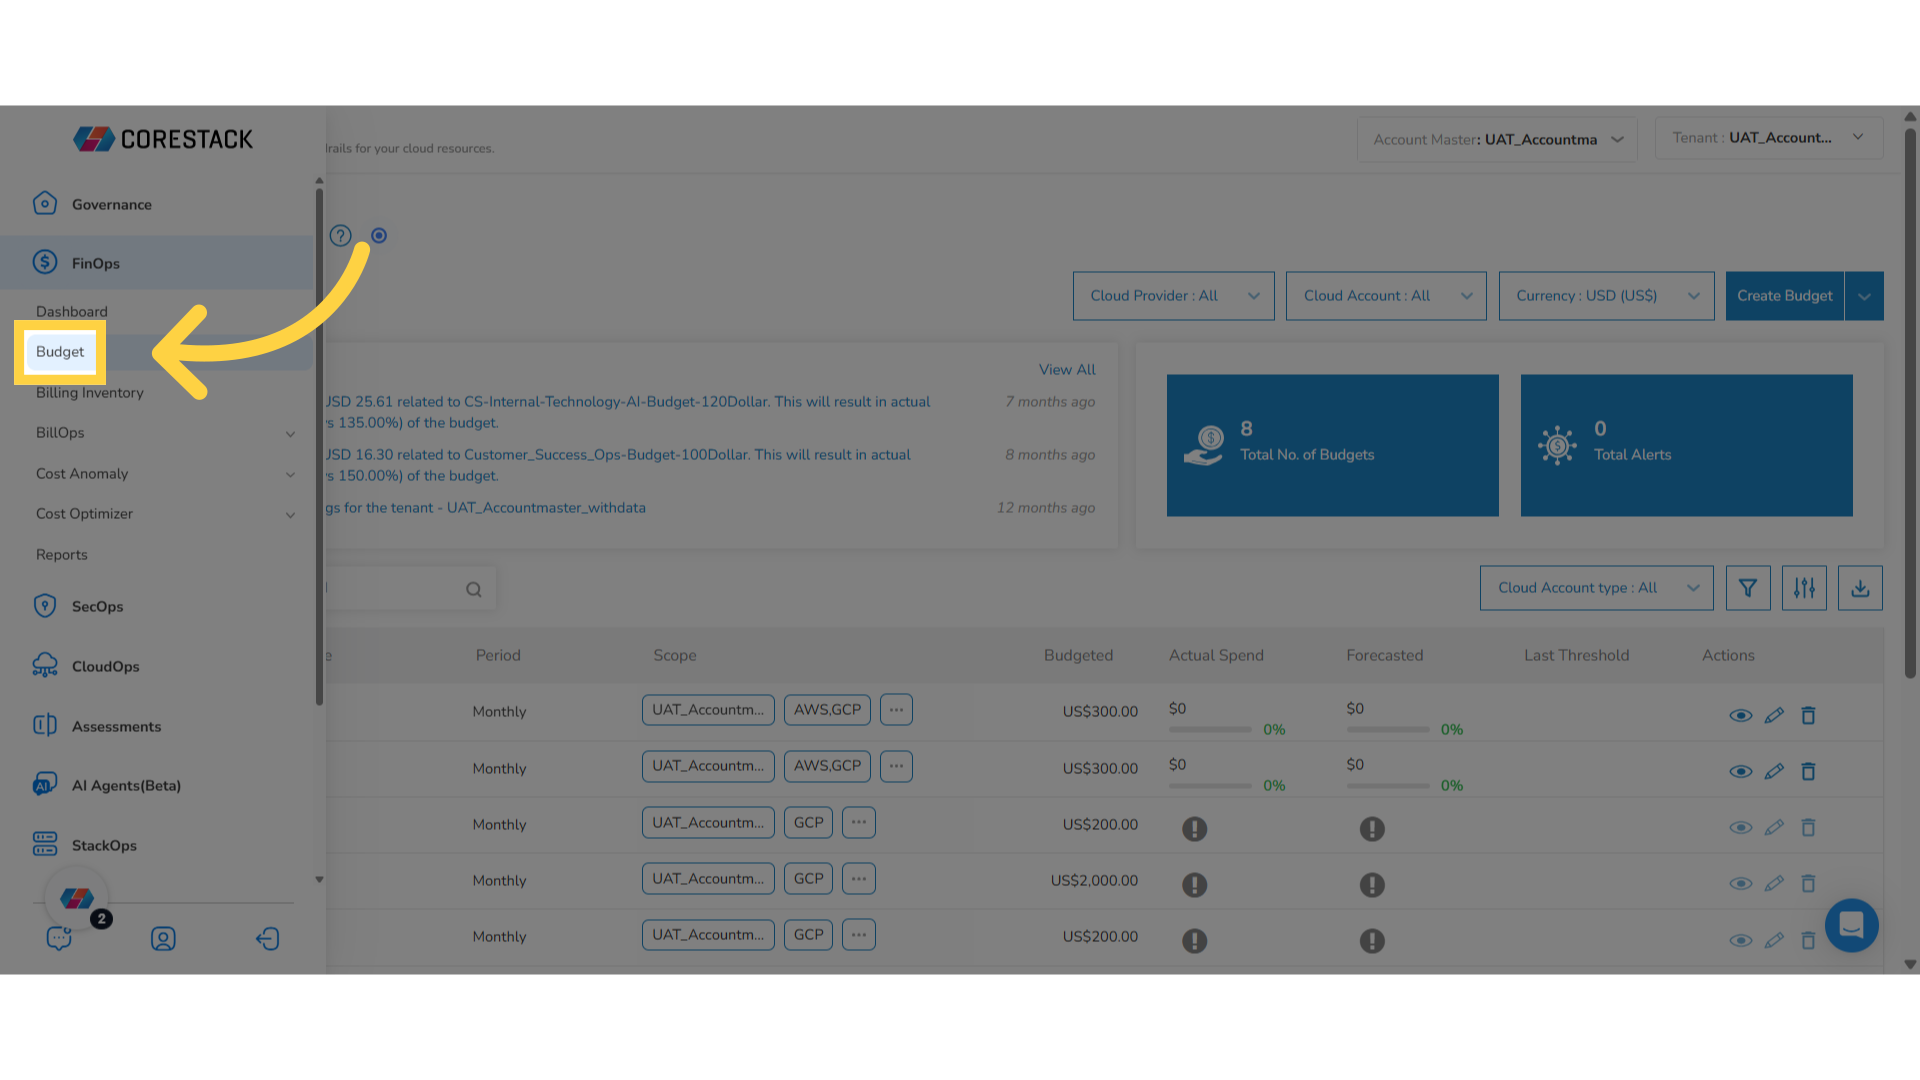Open the Cloud Account type : All dropdown

tap(1596, 588)
